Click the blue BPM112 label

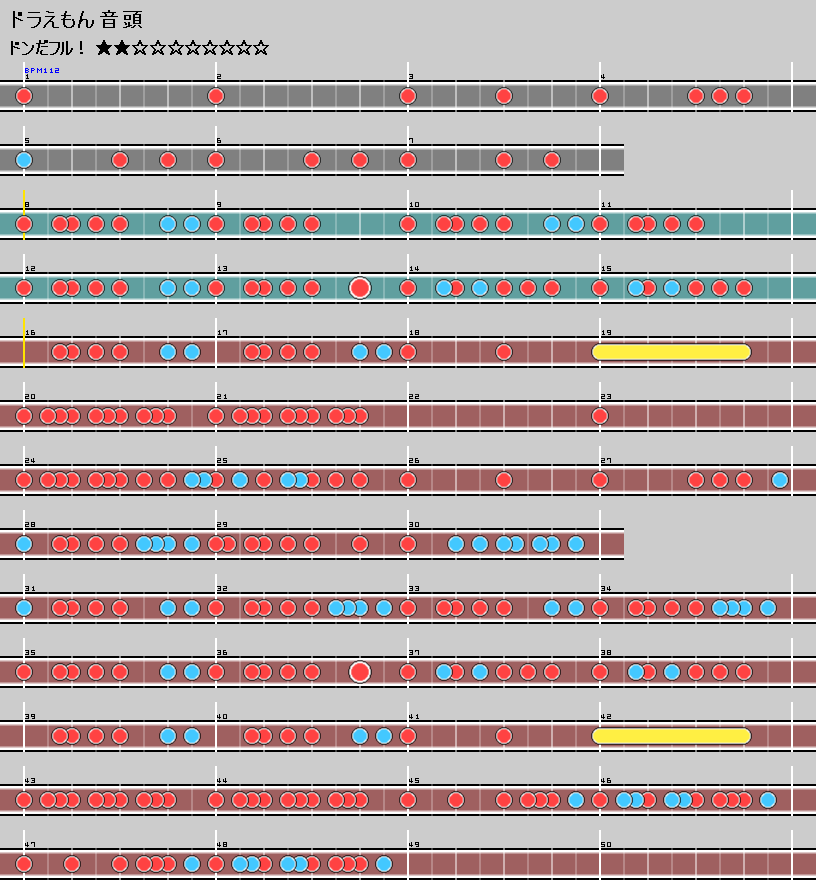click(42, 70)
